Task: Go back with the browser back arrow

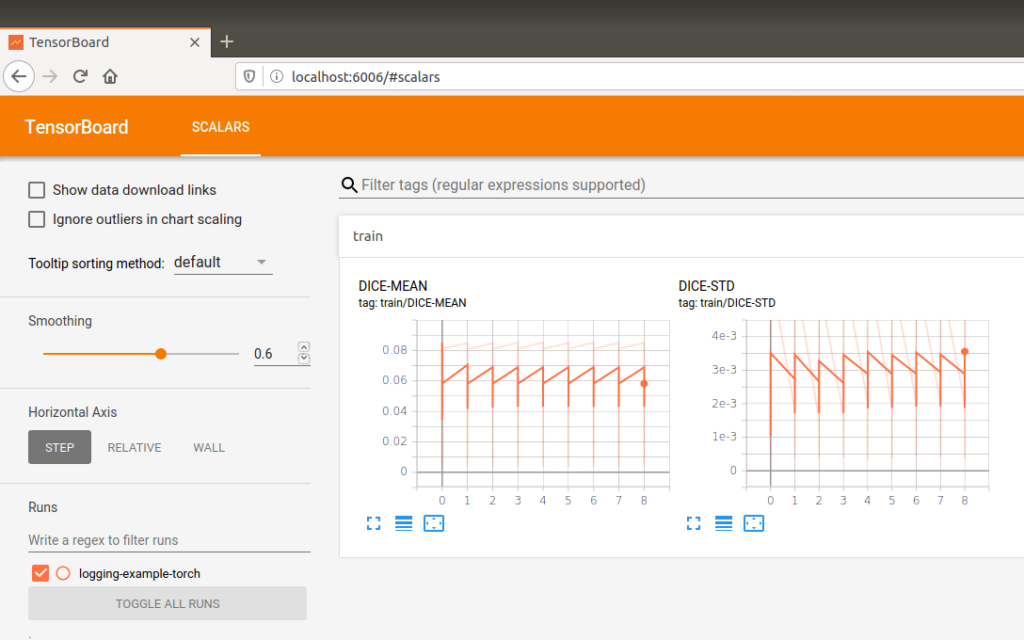Action: 19,76
